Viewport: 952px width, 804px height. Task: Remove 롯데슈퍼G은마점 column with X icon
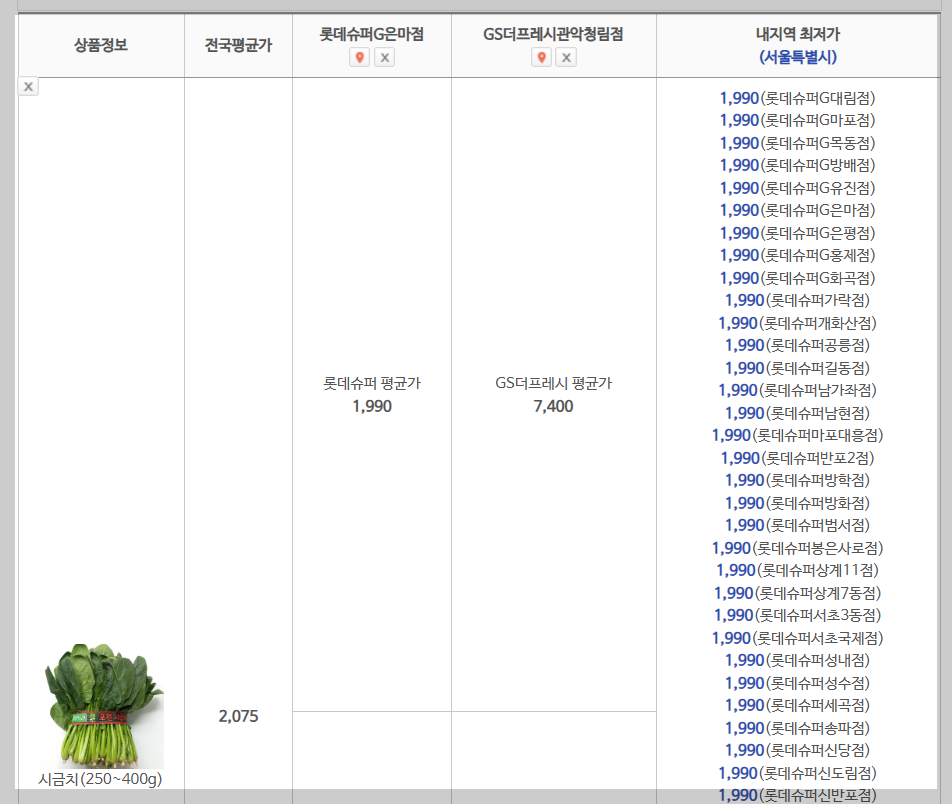point(384,58)
